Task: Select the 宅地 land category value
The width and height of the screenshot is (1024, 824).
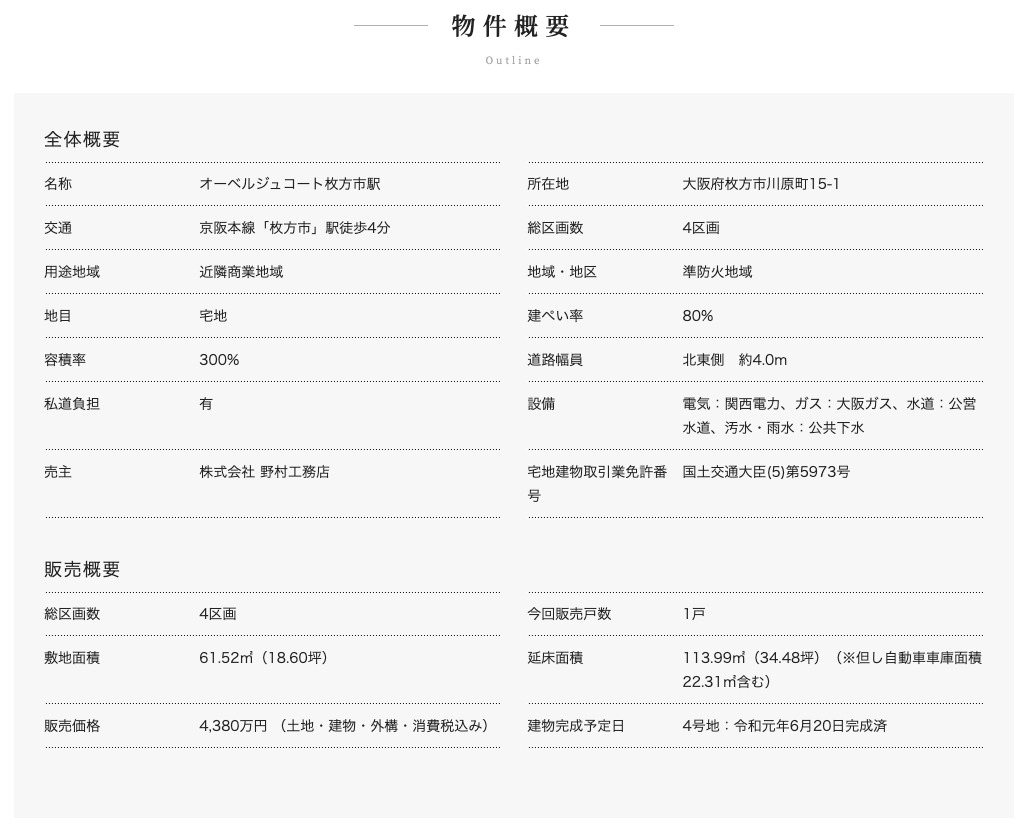Action: click(213, 316)
